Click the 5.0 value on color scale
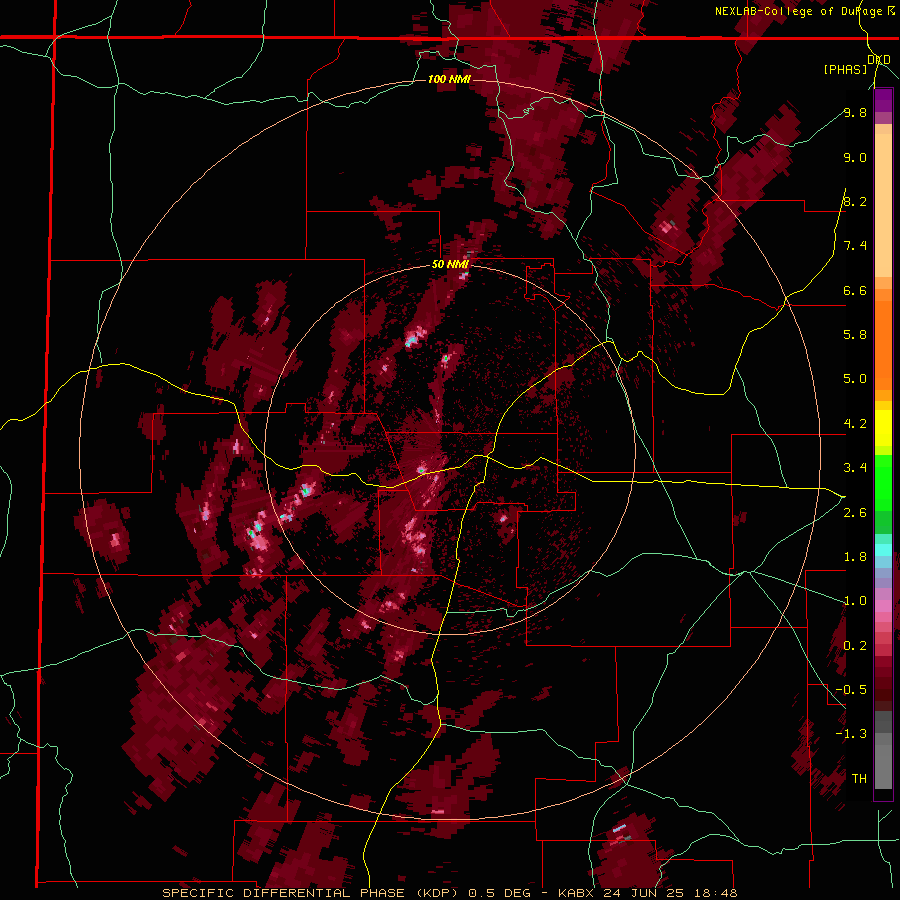The height and width of the screenshot is (900, 900). coord(855,379)
